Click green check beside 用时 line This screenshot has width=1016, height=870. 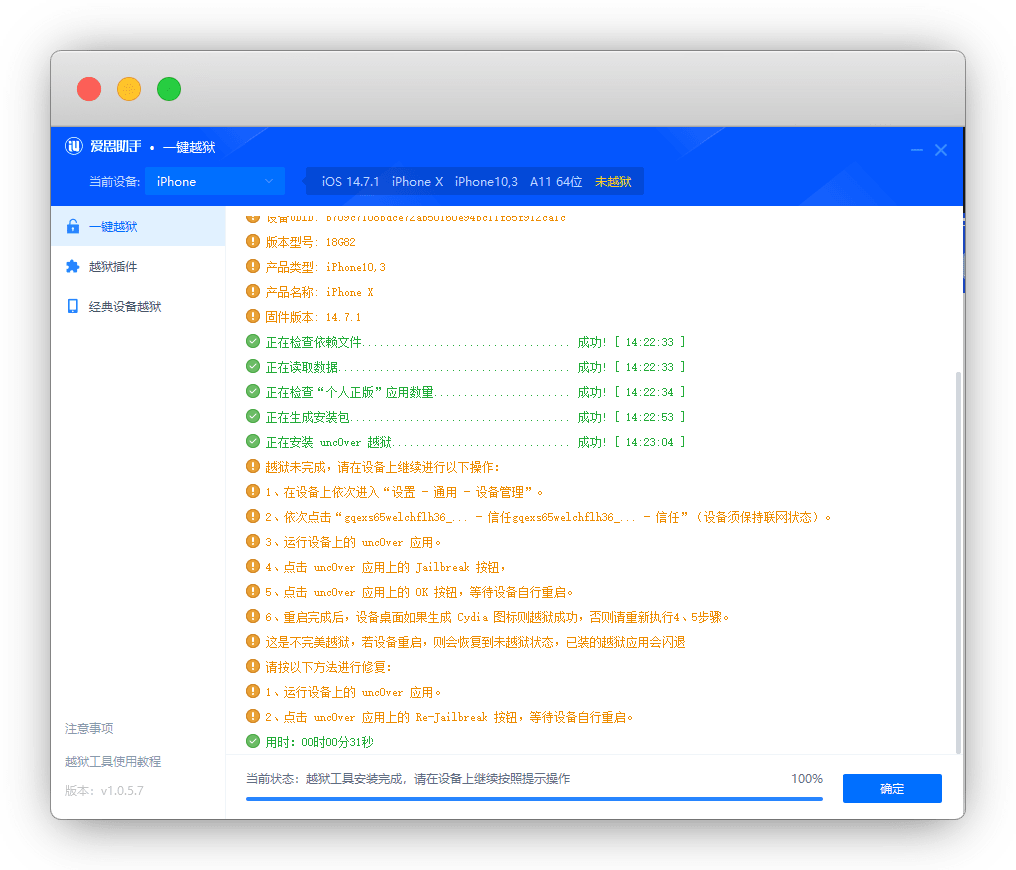[253, 742]
